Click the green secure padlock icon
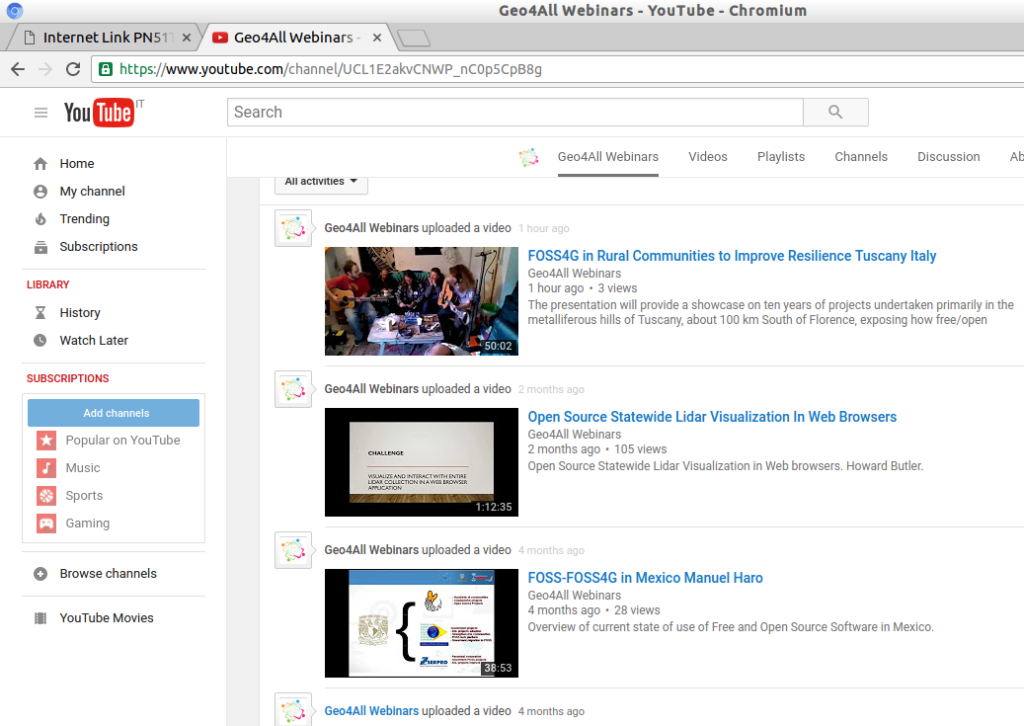1024x726 pixels. coord(105,69)
